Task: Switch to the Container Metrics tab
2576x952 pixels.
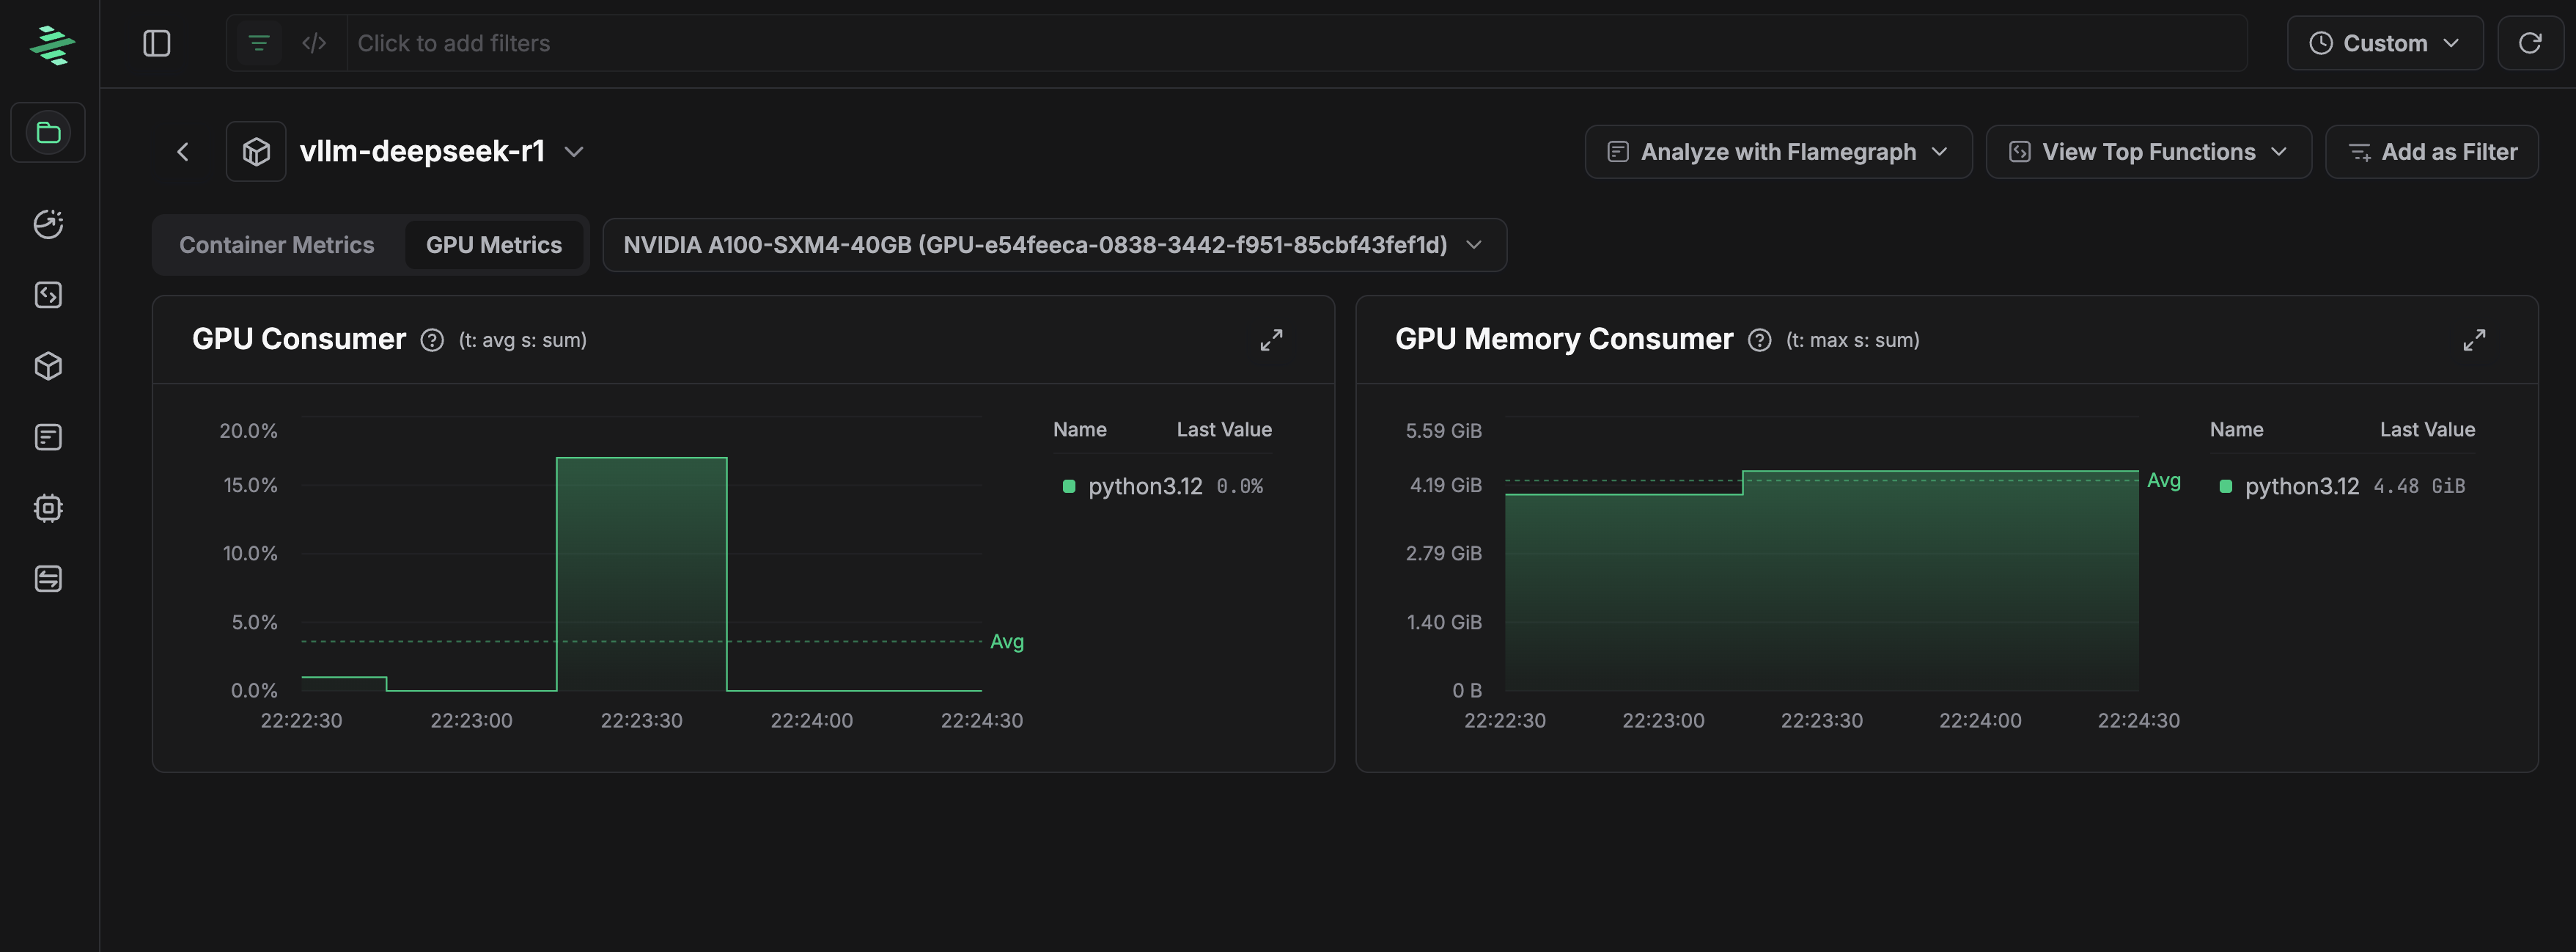Action: [277, 245]
